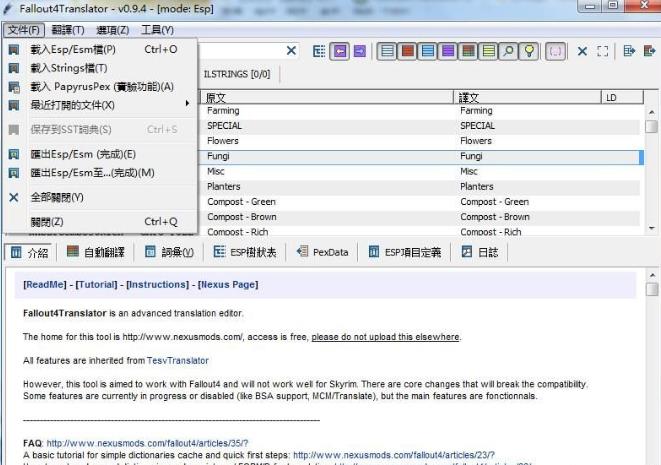
Task: Click the light bulb icon in toolbar
Action: coord(529,51)
